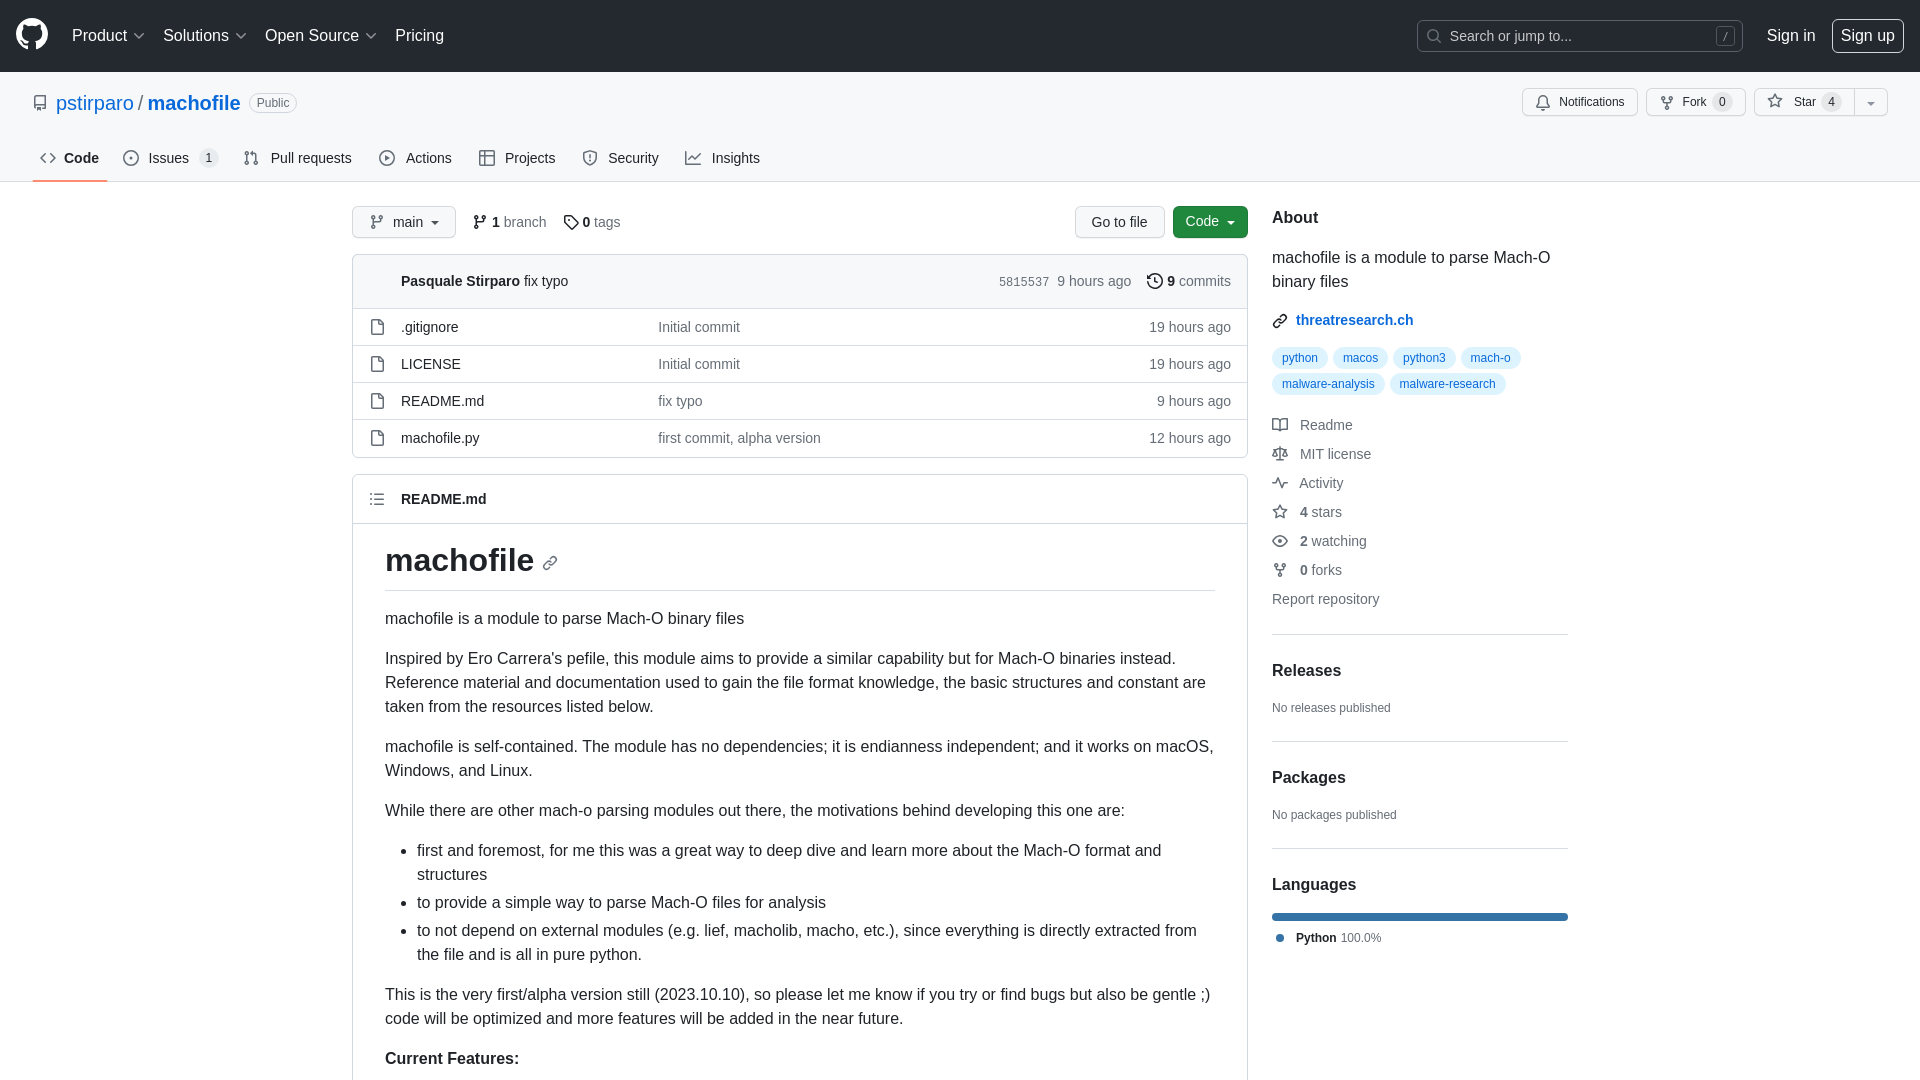Open the main branch selector dropdown
The image size is (1920, 1080).
coord(404,222)
